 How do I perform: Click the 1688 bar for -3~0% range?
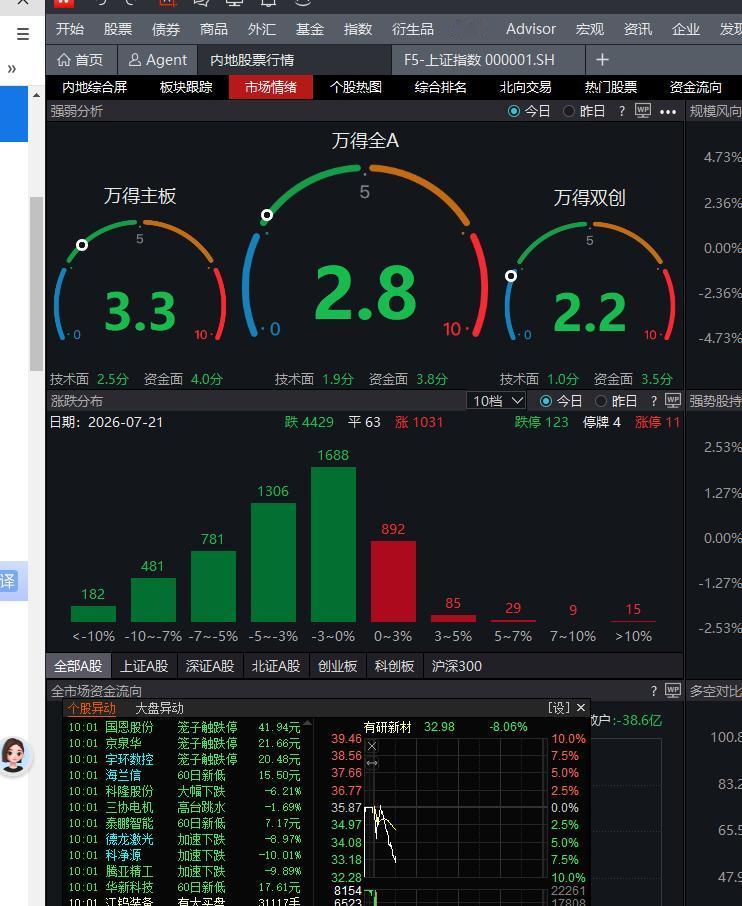333,544
